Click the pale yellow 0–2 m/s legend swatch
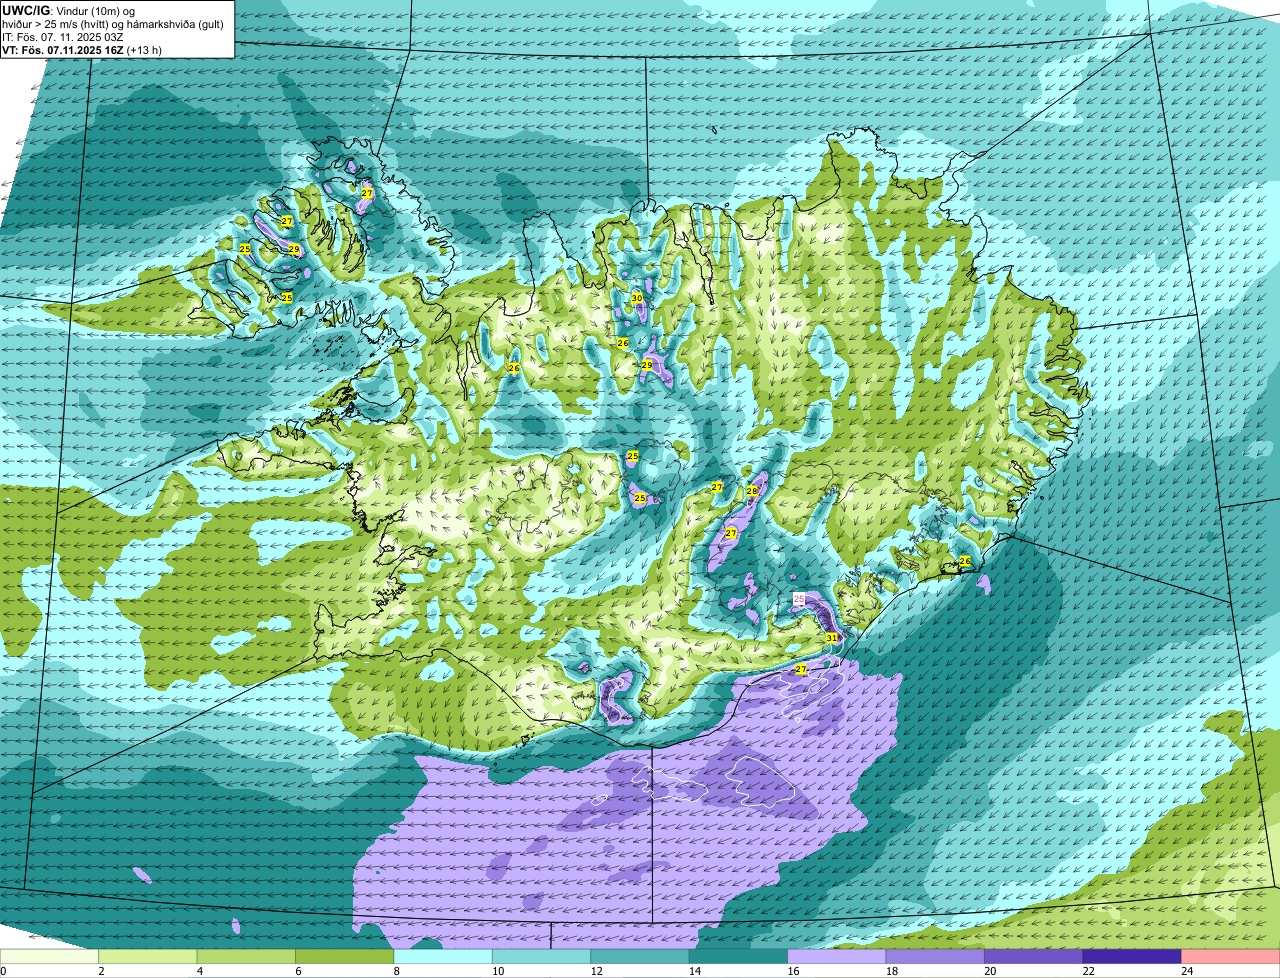This screenshot has height=978, width=1280. (x=50, y=956)
